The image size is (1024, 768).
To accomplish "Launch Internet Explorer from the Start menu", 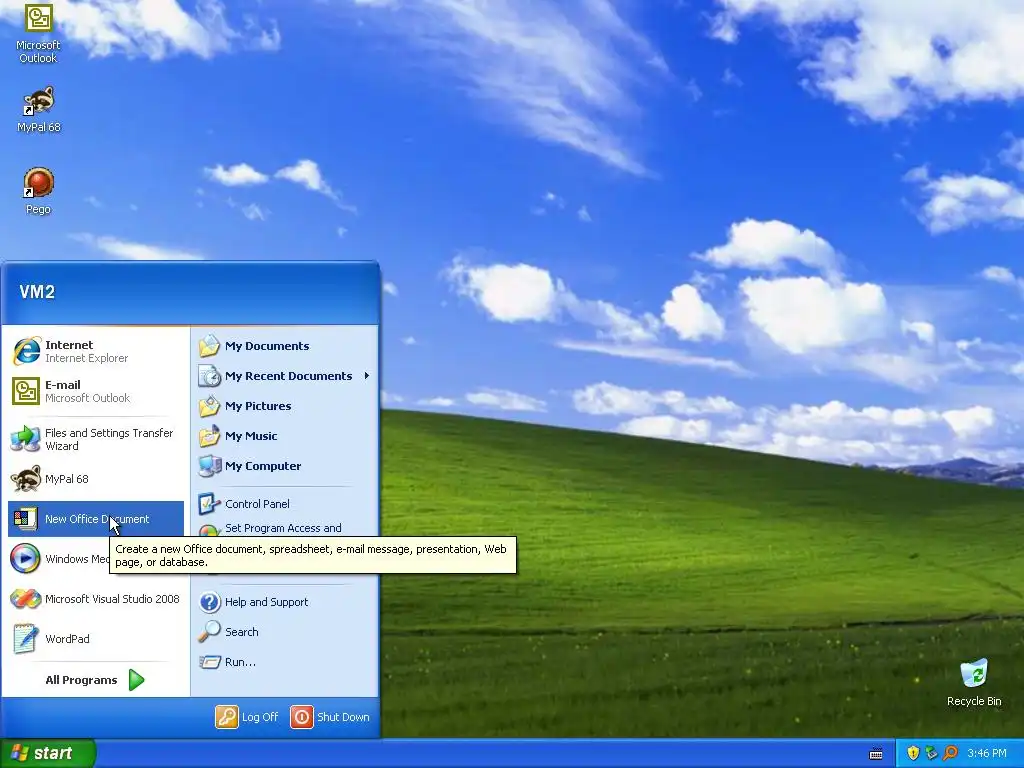I will 96,351.
